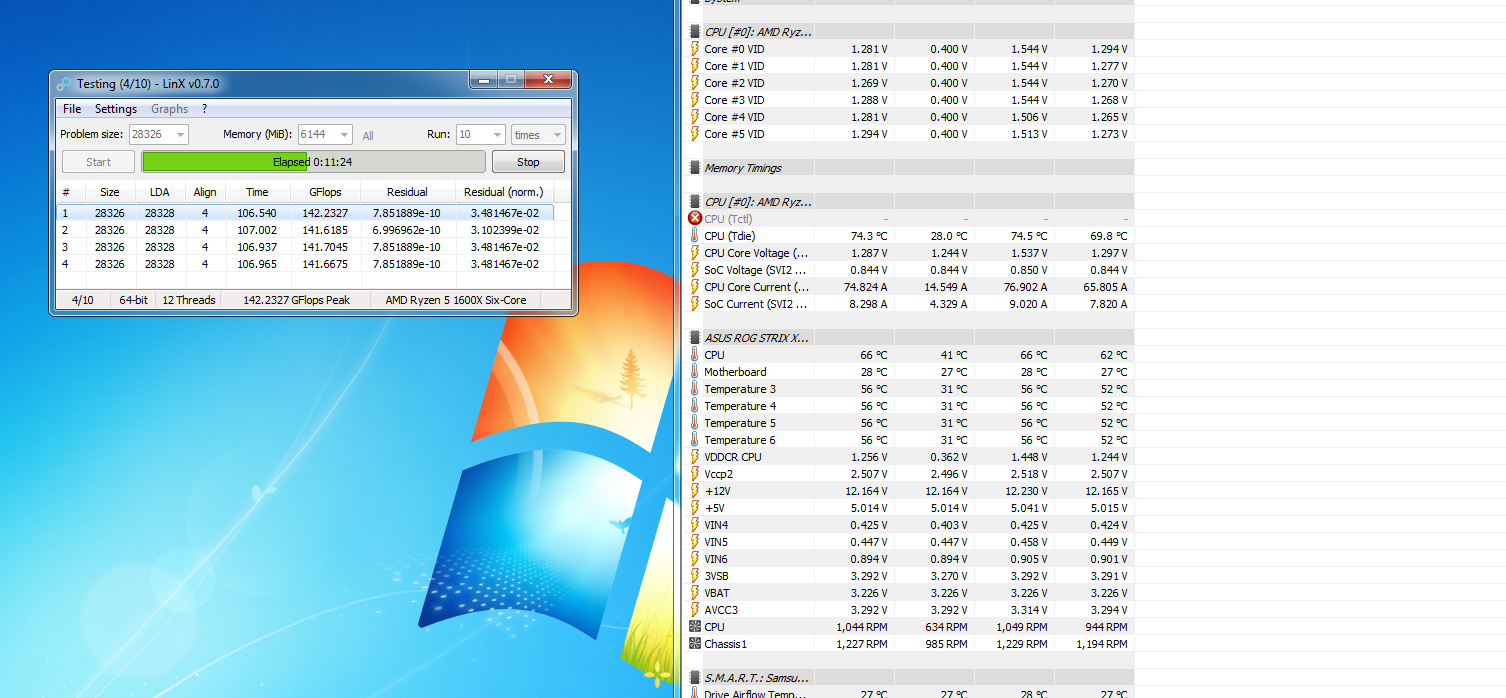This screenshot has height=698, width=1506.
Task: Click the Temperature 6 thermometer icon
Action: pyautogui.click(x=695, y=440)
